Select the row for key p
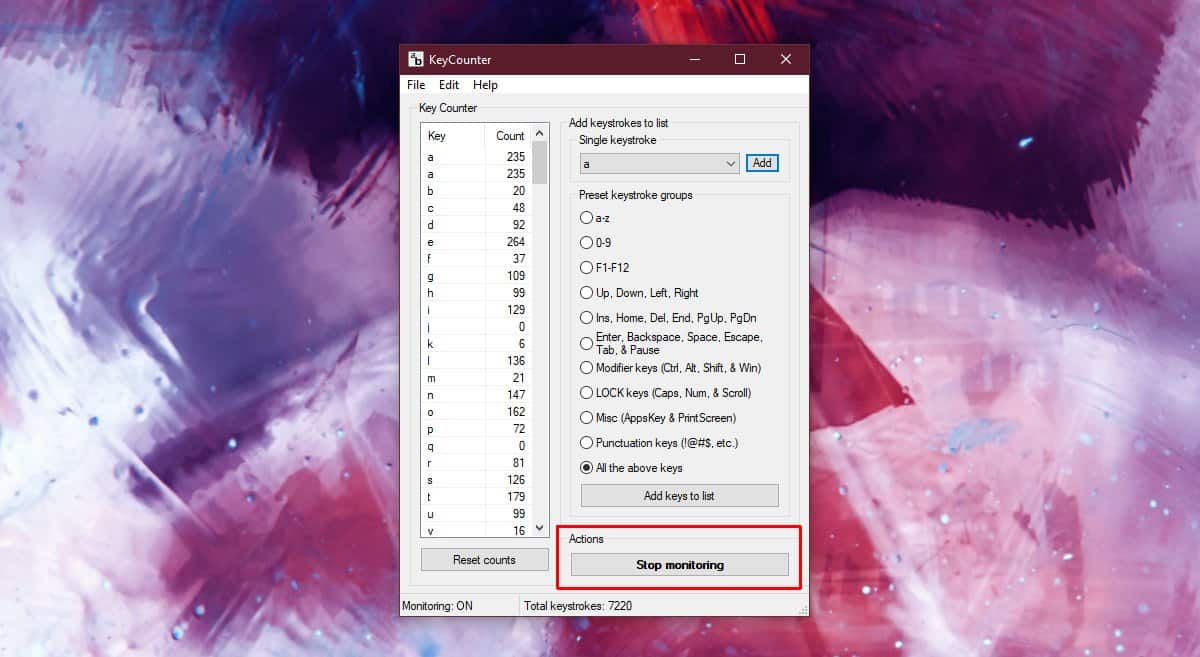 [476, 429]
